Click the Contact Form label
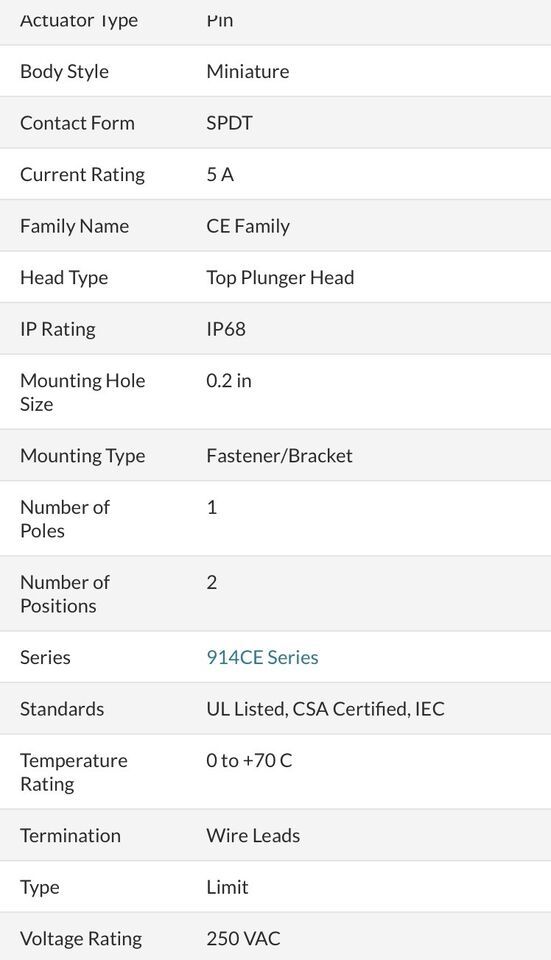Viewport: 551px width, 960px height. [77, 122]
